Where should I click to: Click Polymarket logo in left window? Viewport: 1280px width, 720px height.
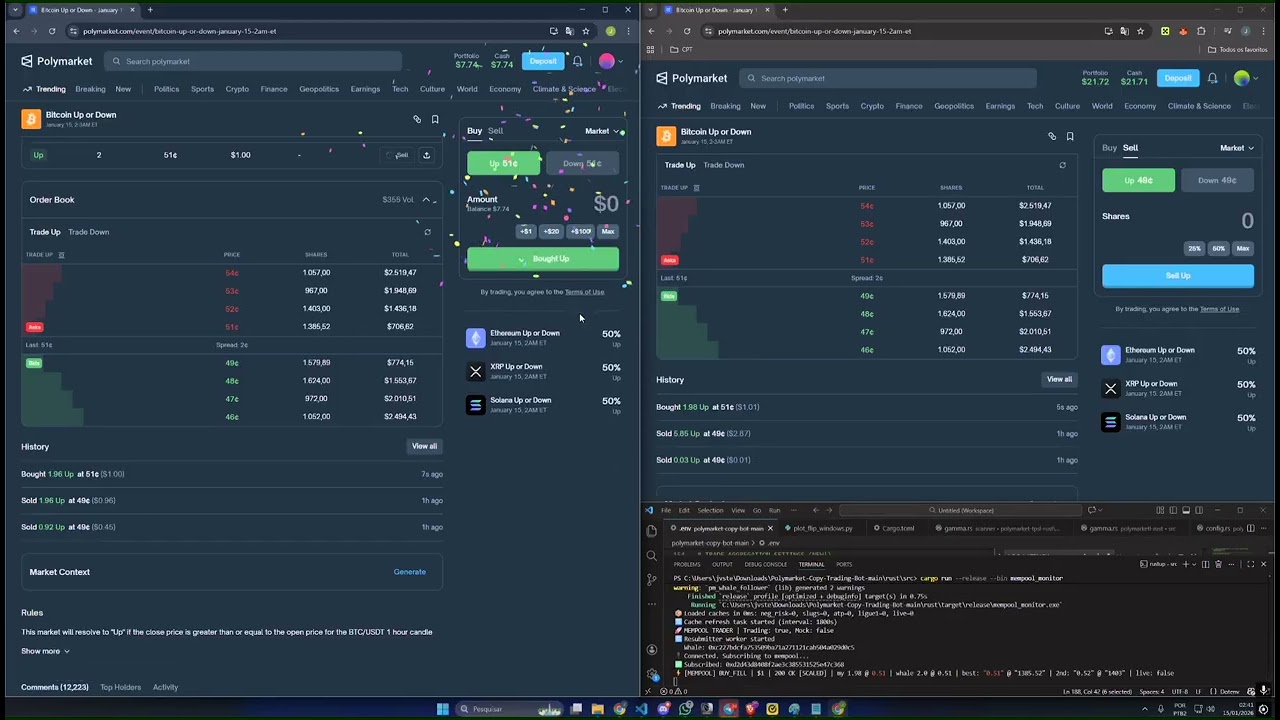57,61
